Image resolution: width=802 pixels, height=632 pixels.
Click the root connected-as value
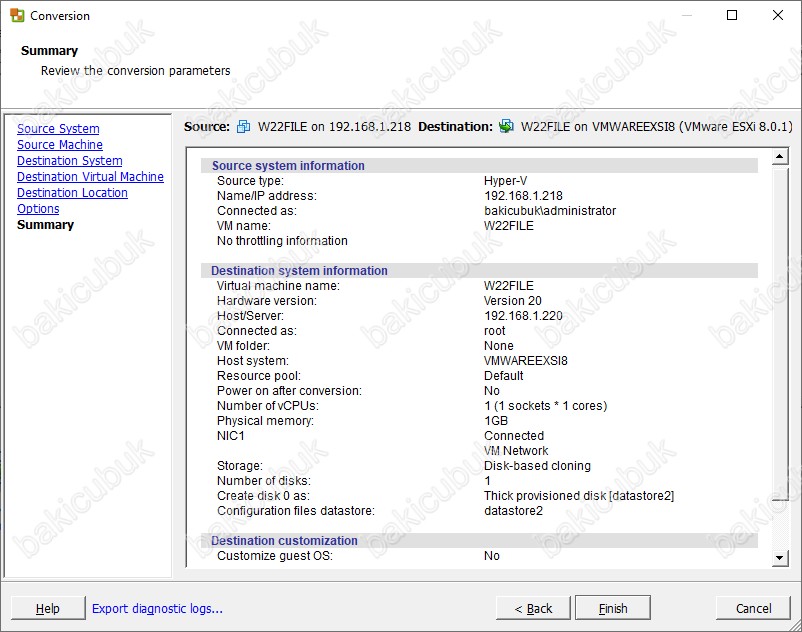(495, 331)
